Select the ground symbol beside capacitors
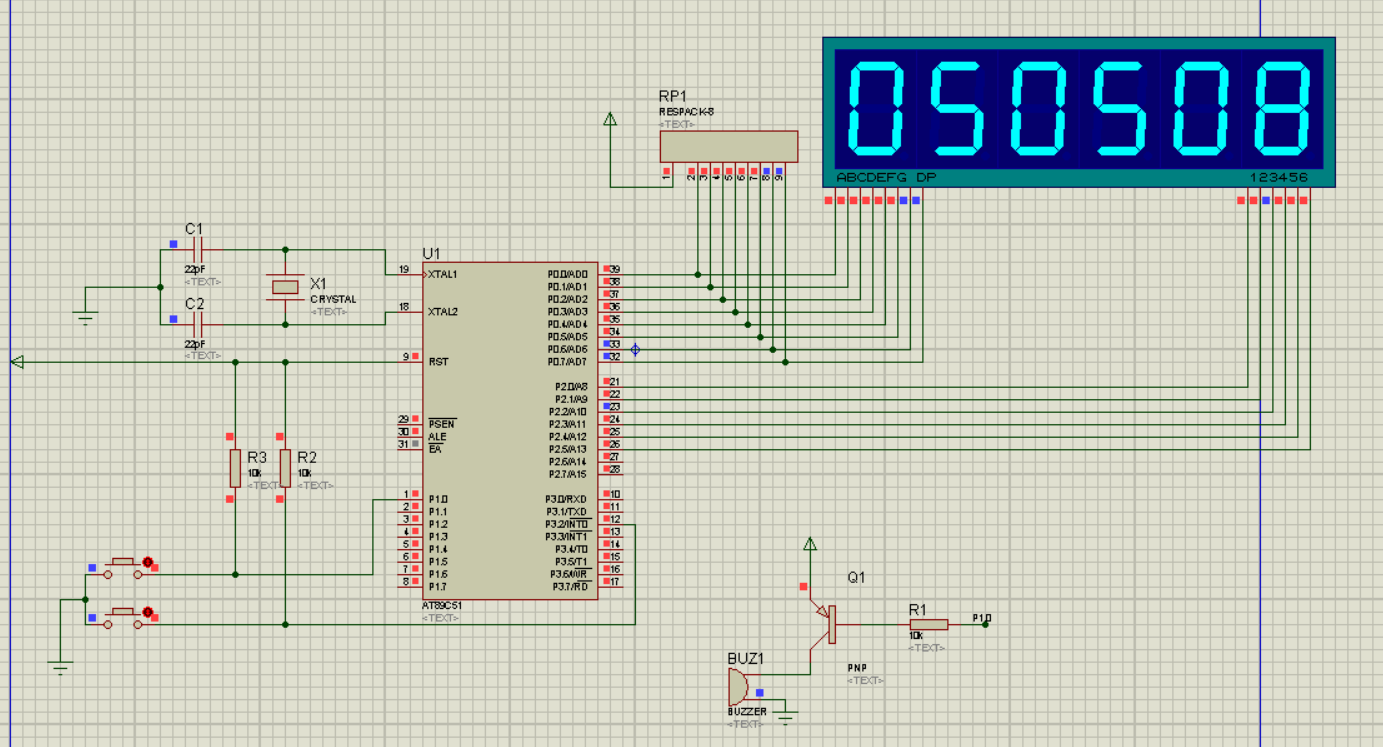Viewport: 1383px width, 747px height. point(86,318)
